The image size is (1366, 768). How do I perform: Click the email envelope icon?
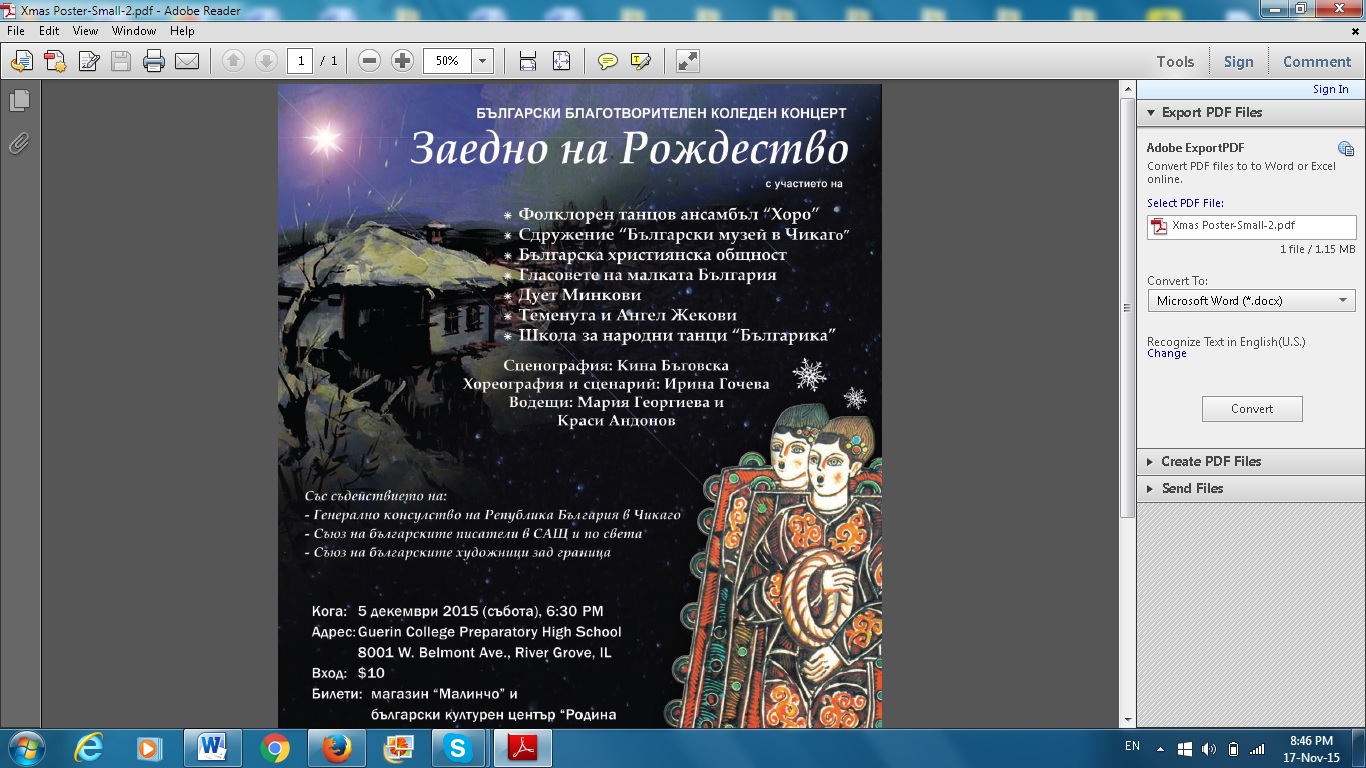point(187,62)
